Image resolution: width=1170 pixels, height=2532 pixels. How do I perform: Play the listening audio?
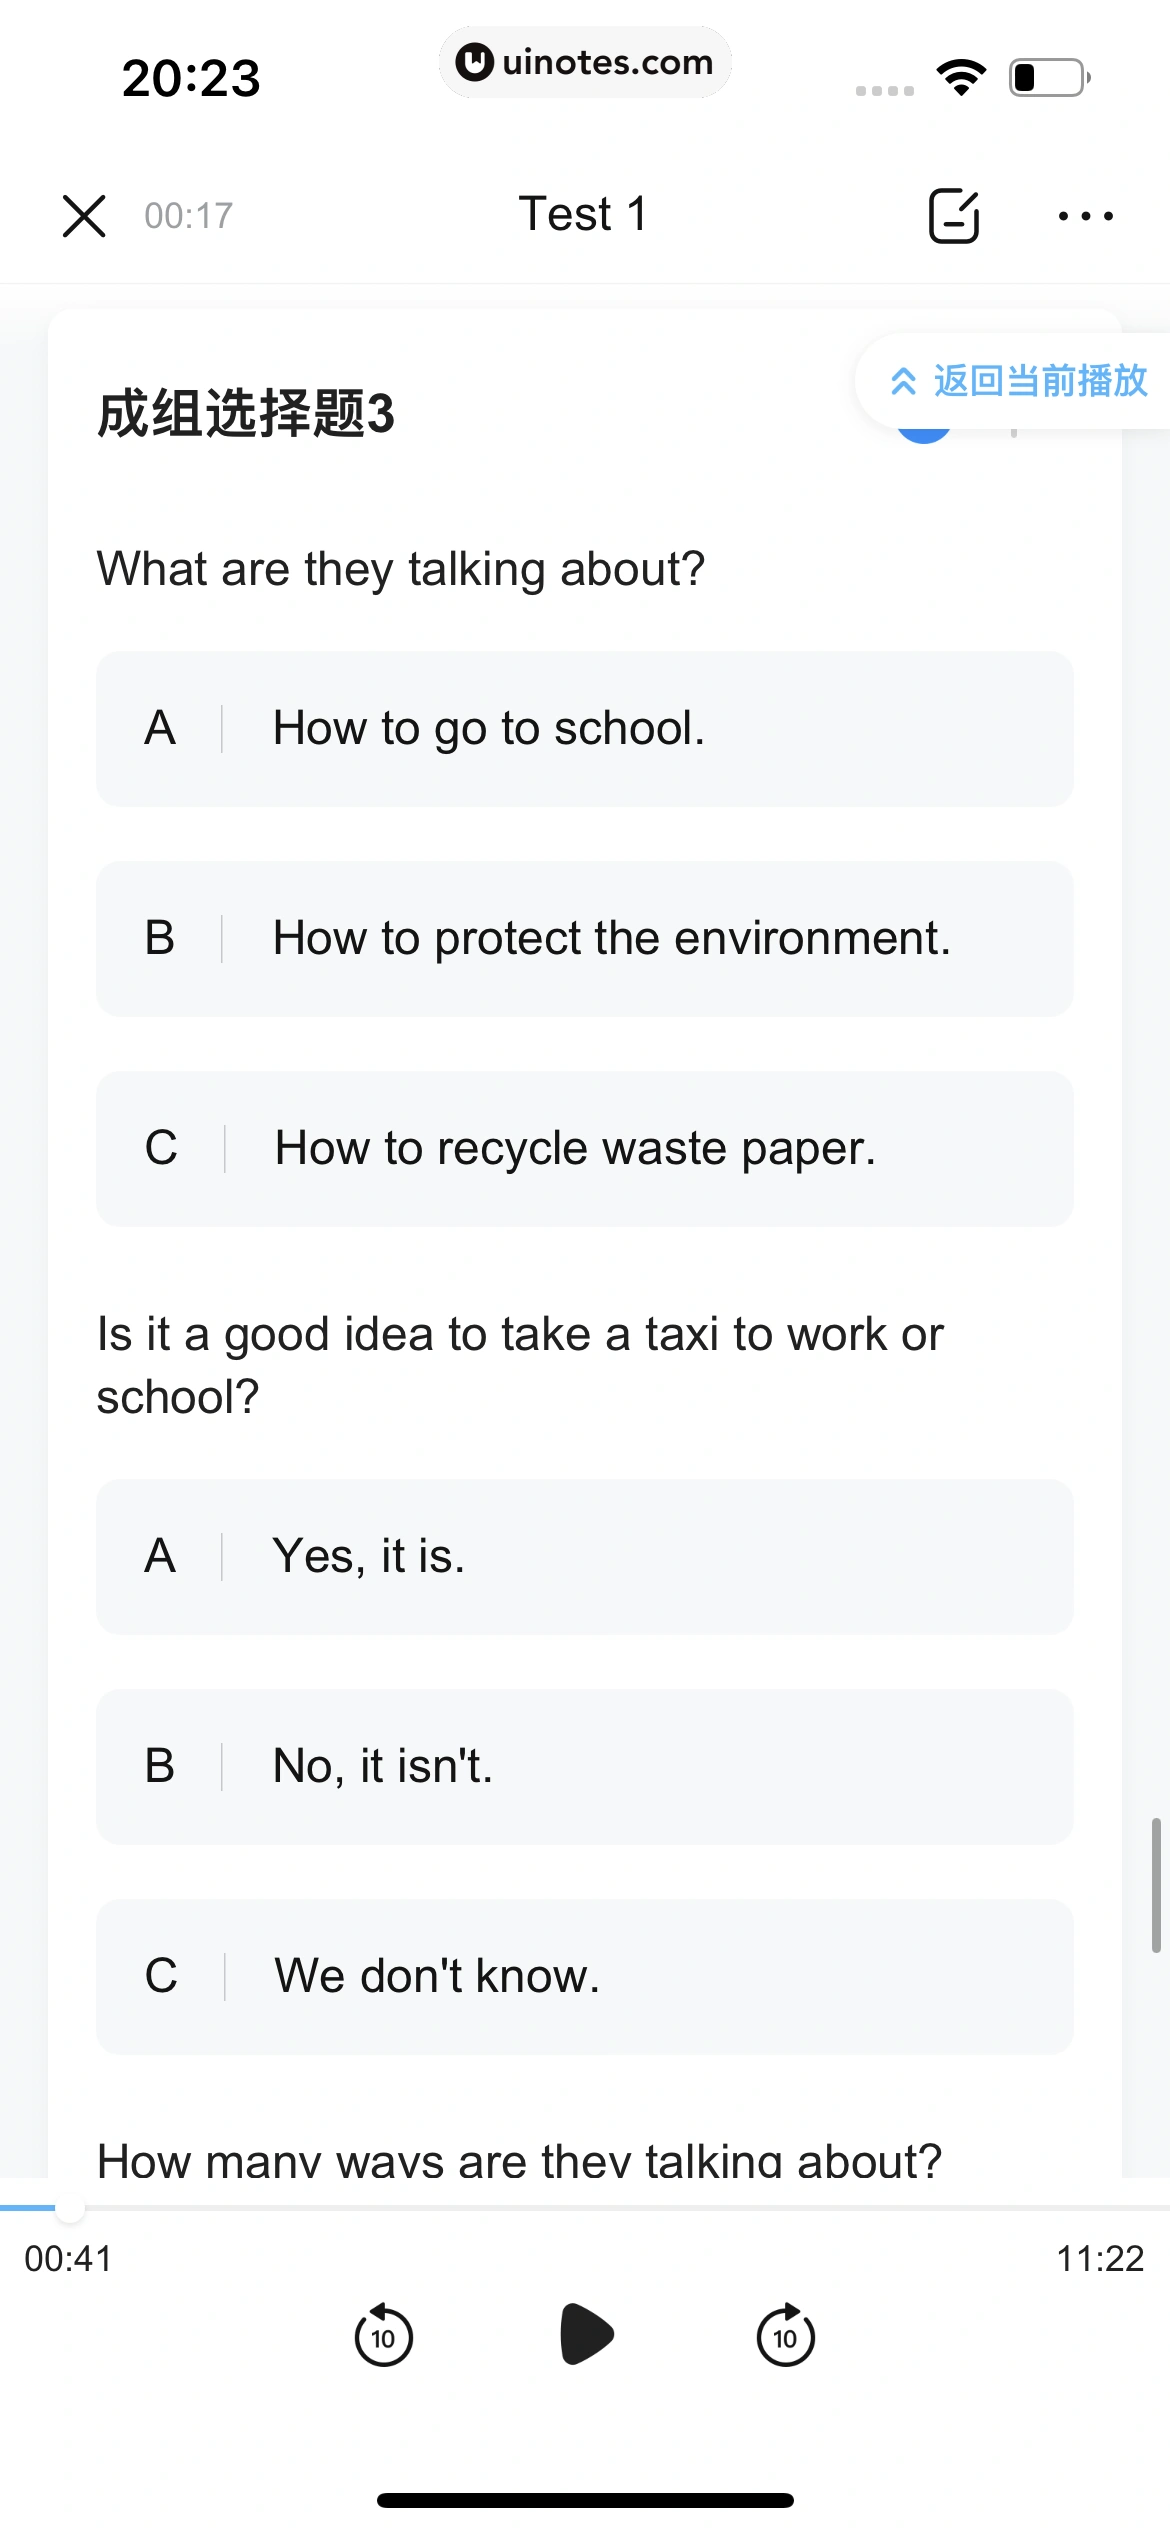point(586,2334)
